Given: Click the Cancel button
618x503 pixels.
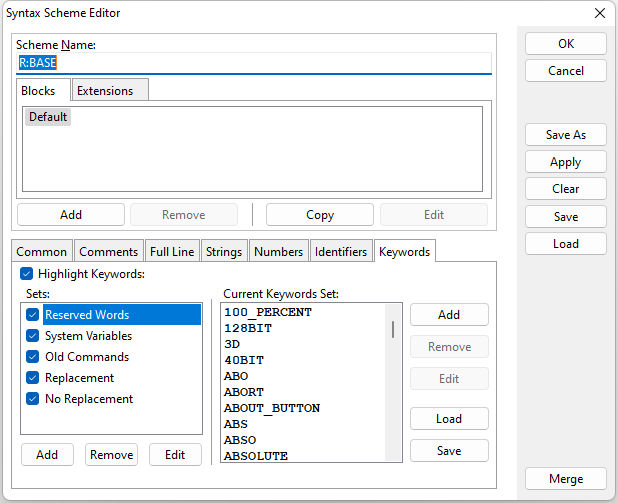Looking at the screenshot, I should (566, 71).
